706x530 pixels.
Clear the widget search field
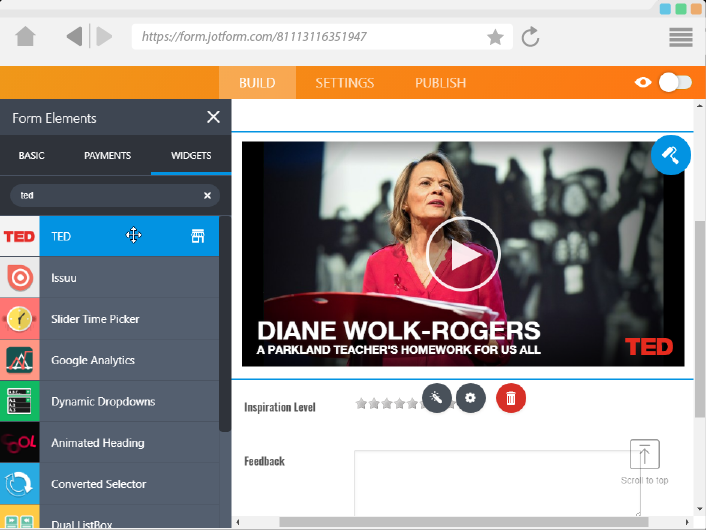[207, 196]
